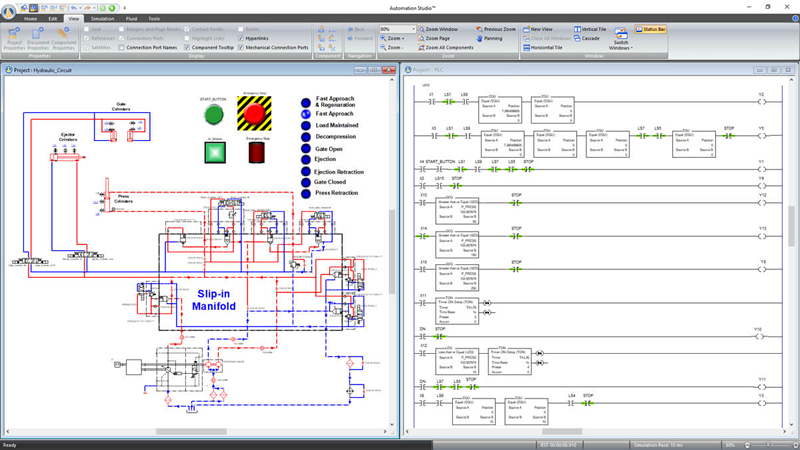Open the Switch Windows dropdown

(620, 39)
